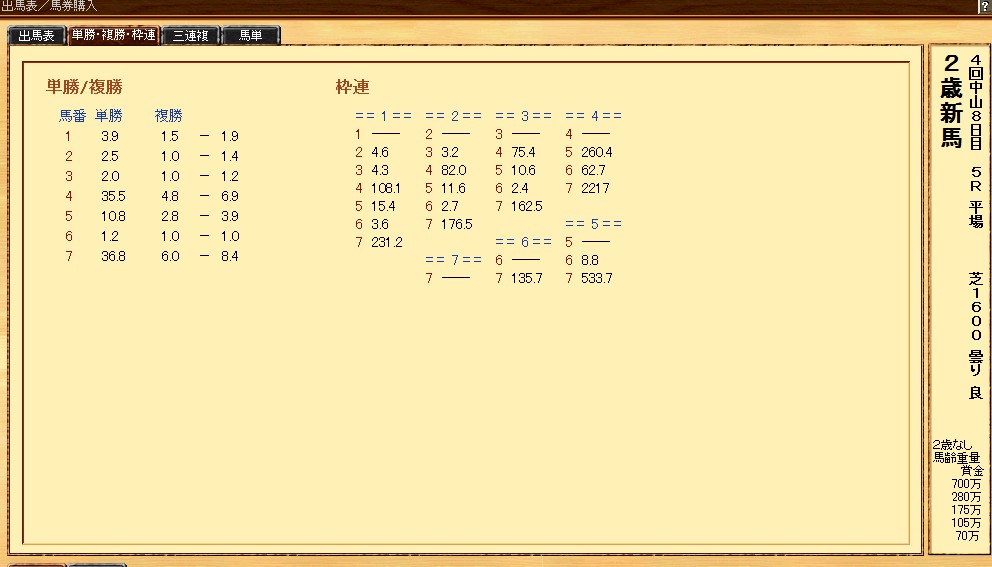Screen dimensions: 992x567
Task: Select bracket quinella odds 10.6
Action: (523, 170)
